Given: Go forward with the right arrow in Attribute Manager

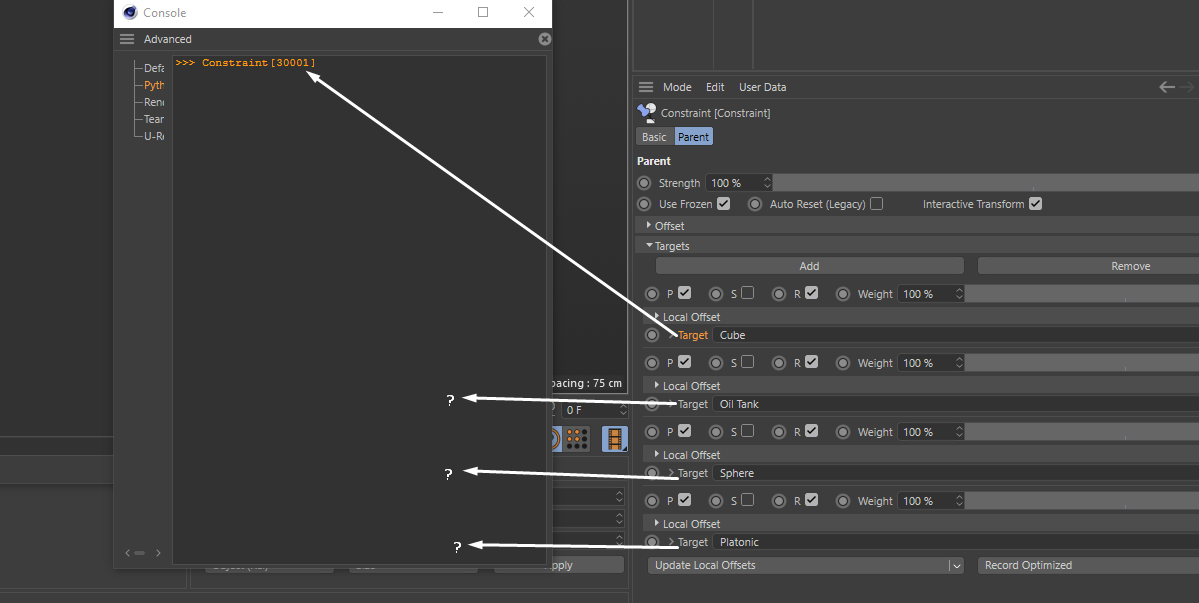Looking at the screenshot, I should pyautogui.click(x=1188, y=87).
